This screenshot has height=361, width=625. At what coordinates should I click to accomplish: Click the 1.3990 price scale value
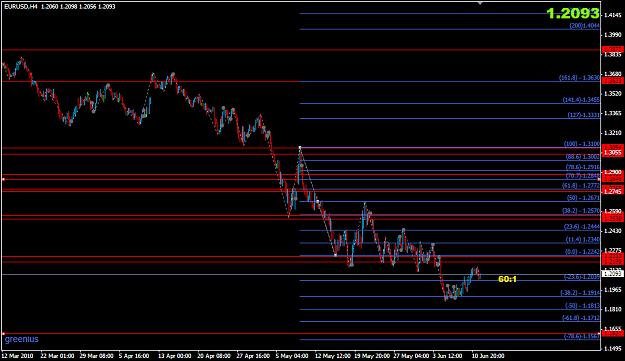click(613, 35)
